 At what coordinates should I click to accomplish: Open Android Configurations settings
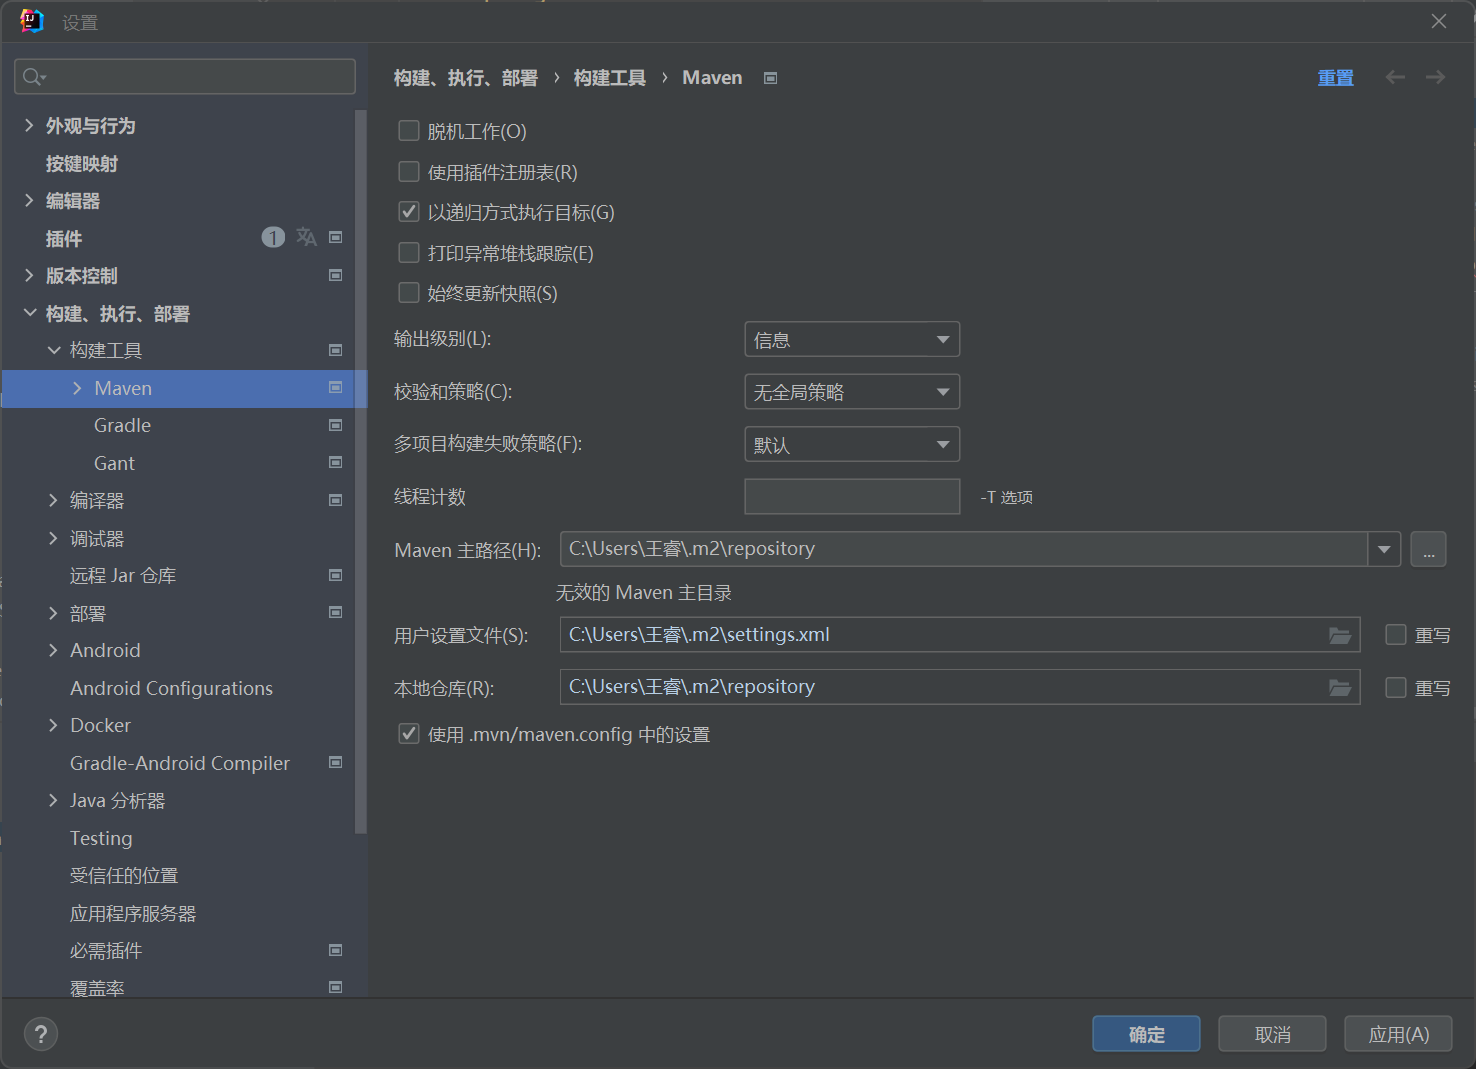171,688
